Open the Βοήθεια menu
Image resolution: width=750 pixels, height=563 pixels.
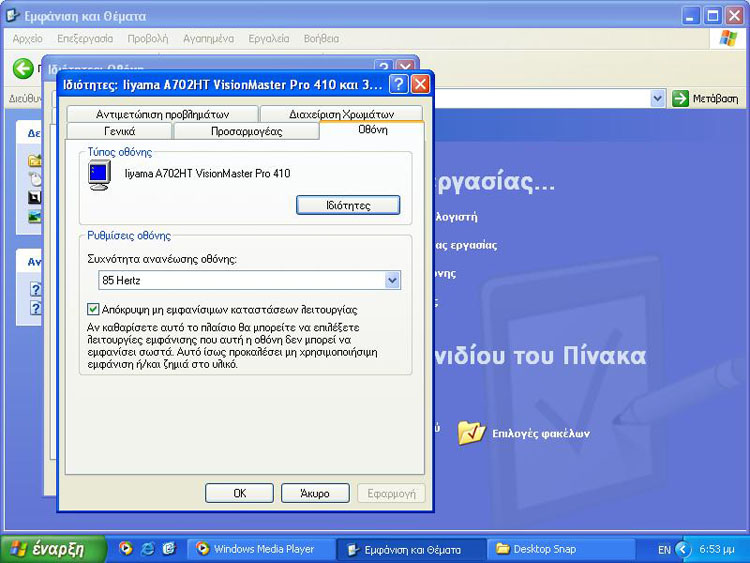[x=321, y=39]
